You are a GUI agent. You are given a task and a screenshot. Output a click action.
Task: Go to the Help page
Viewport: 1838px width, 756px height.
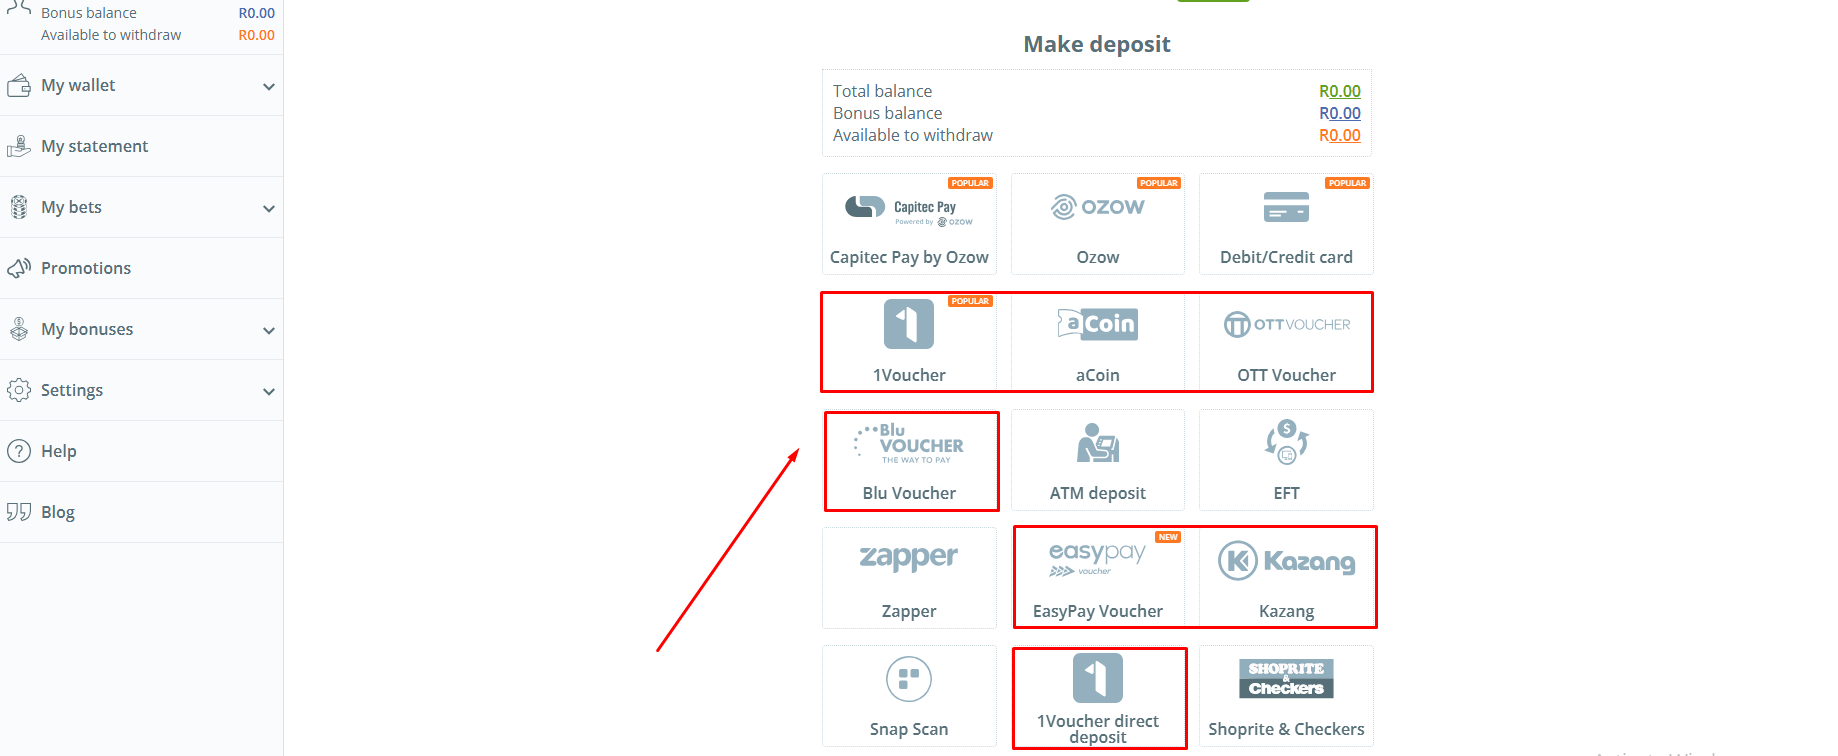point(58,451)
